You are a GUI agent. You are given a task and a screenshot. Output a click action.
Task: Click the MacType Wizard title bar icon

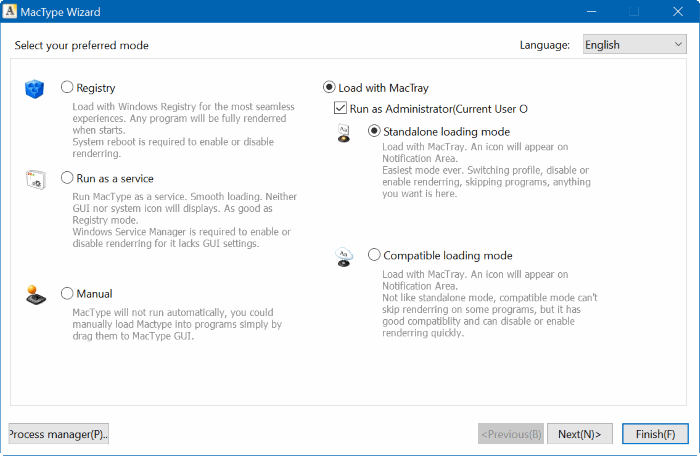[x=11, y=12]
